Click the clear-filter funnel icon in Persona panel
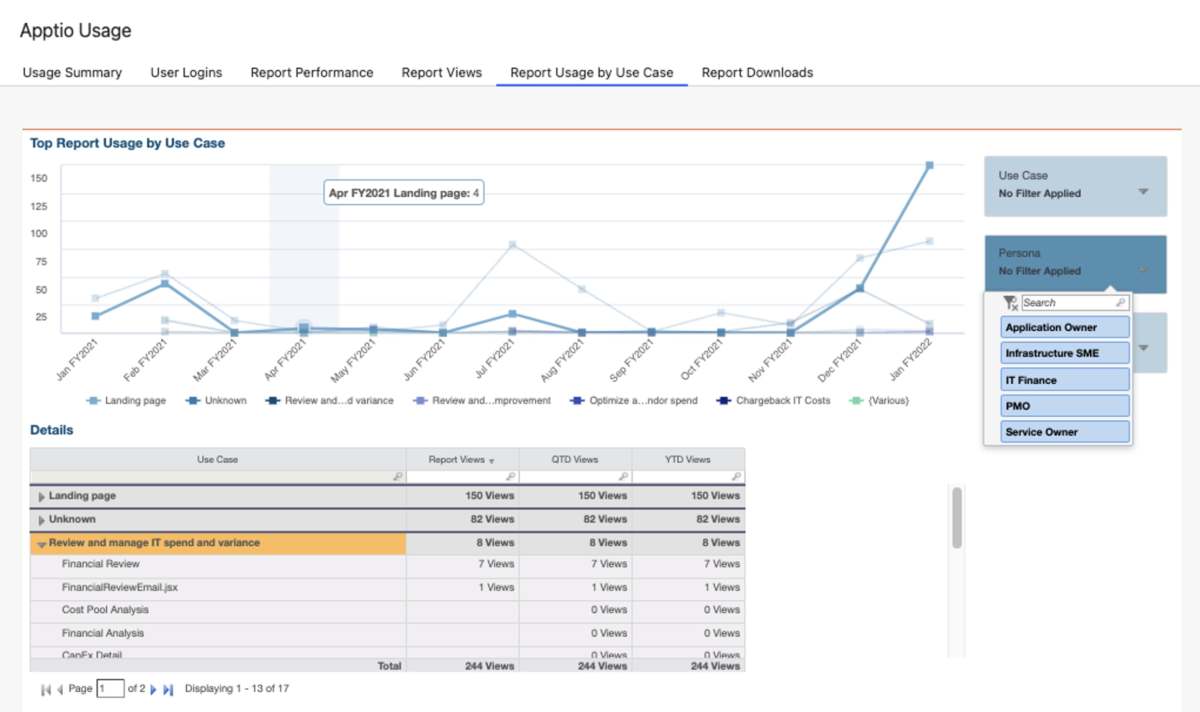The image size is (1200, 712). pos(1010,302)
